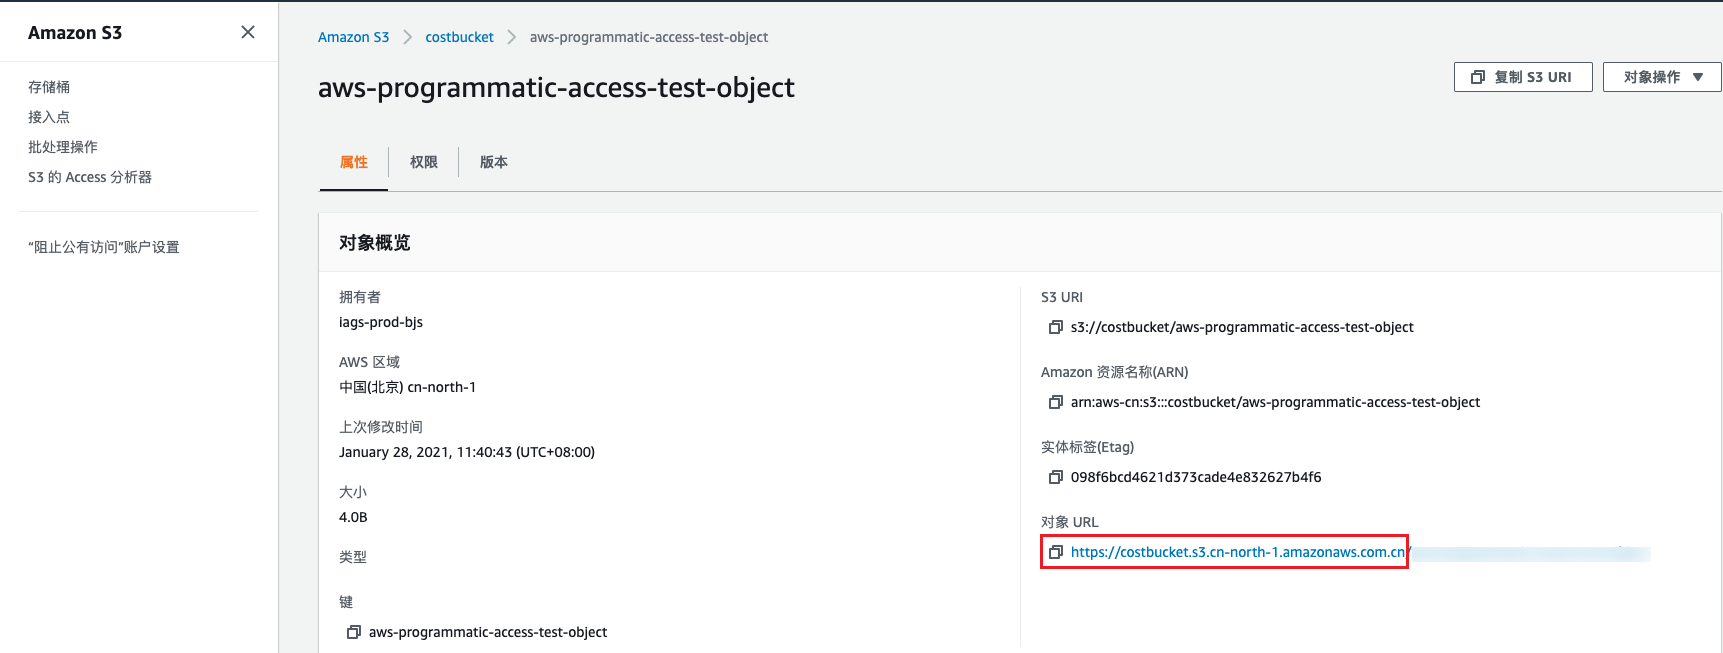This screenshot has height=653, width=1723.
Task: Open S3 的 Access 分析器
Action: point(90,177)
